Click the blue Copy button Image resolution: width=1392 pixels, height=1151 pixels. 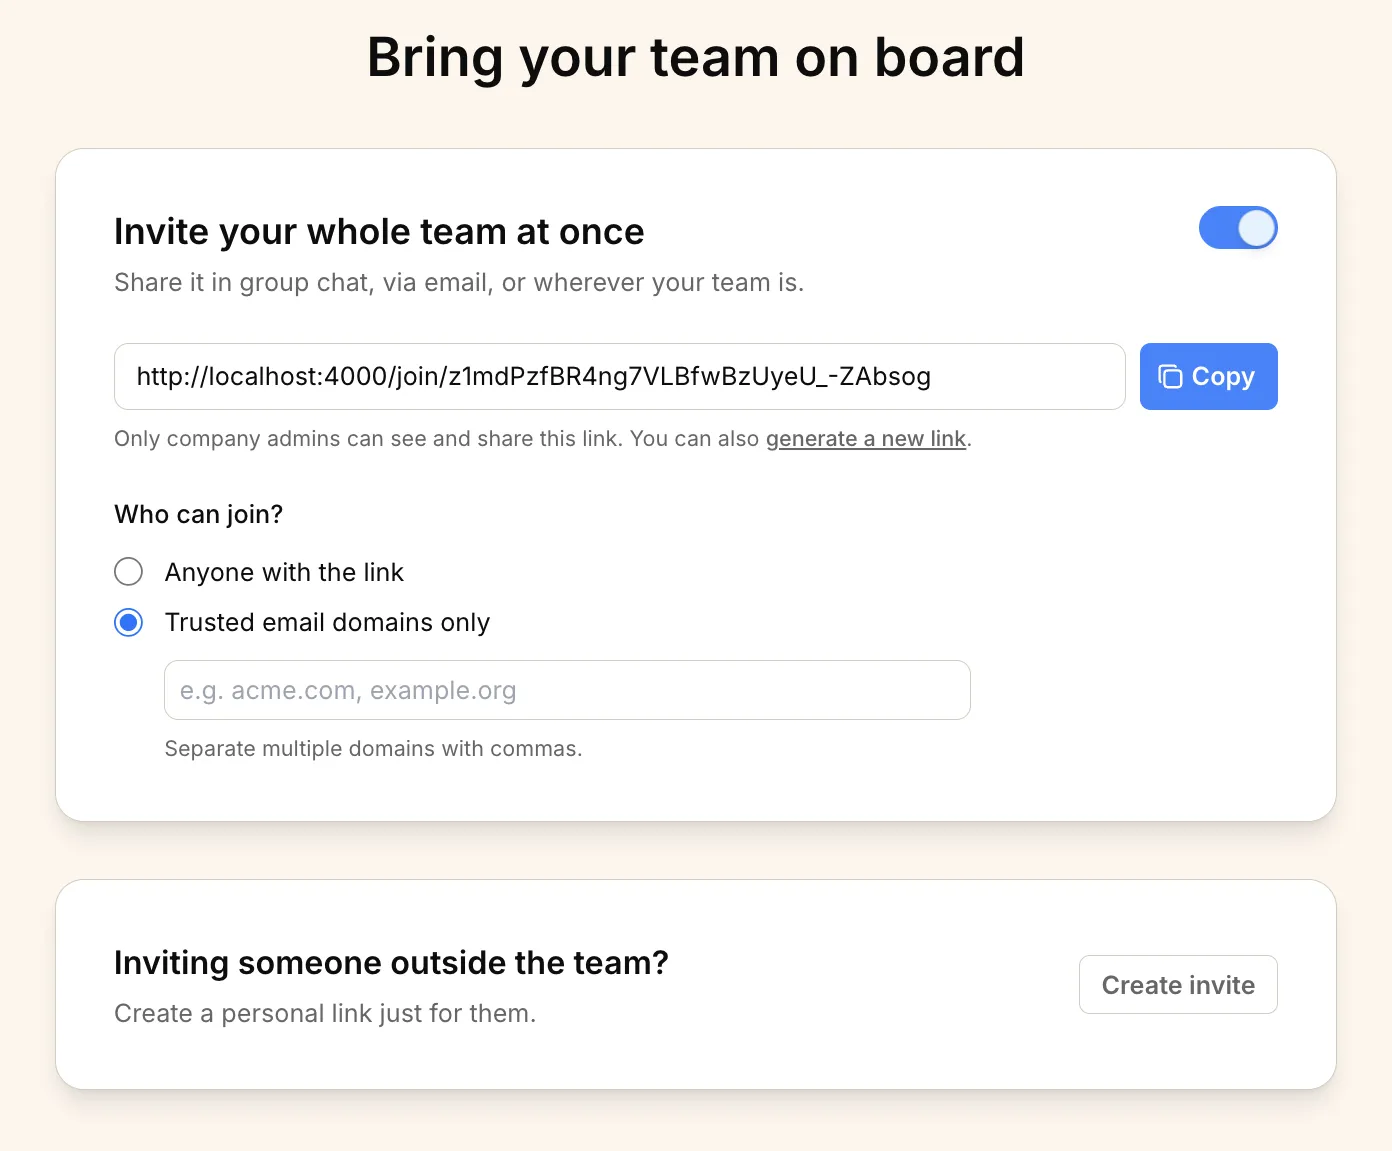pos(1208,376)
